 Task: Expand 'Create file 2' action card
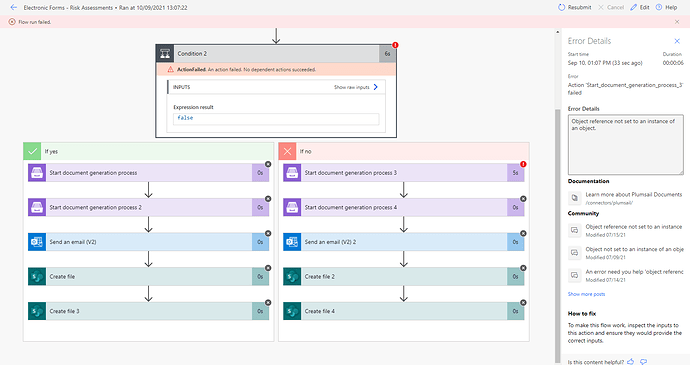(404, 277)
